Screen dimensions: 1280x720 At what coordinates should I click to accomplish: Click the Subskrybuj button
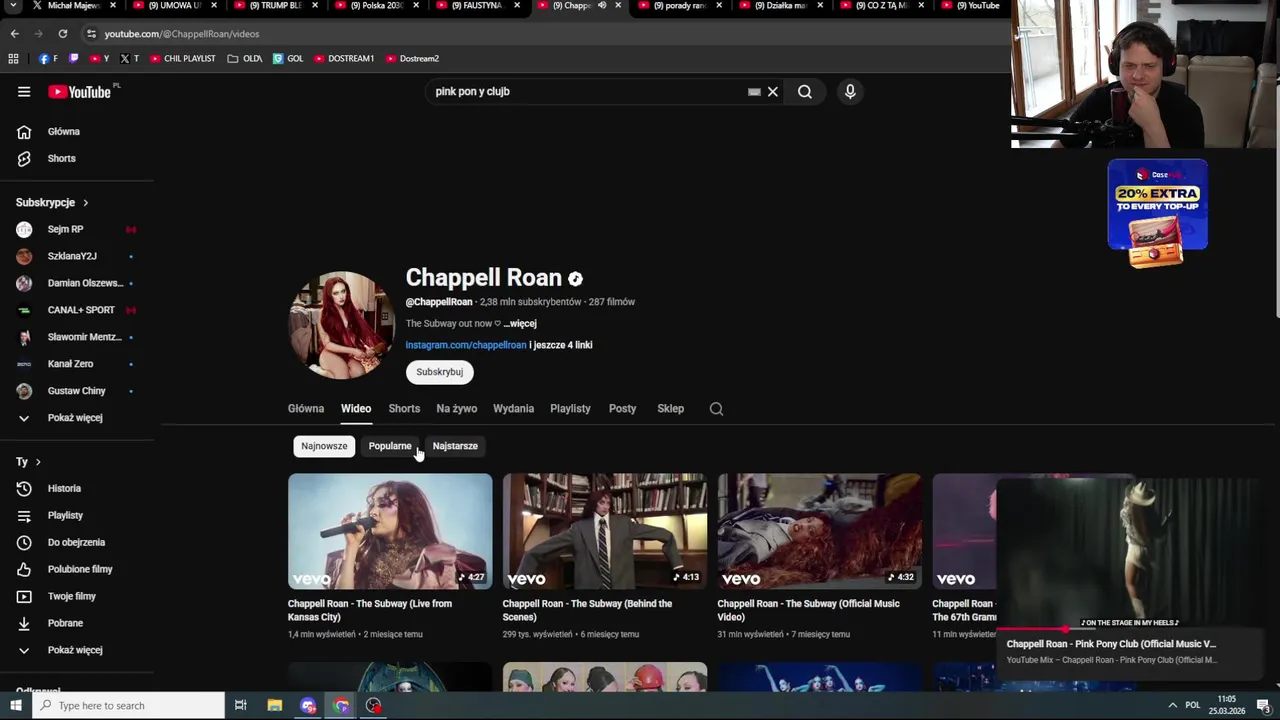tap(440, 372)
